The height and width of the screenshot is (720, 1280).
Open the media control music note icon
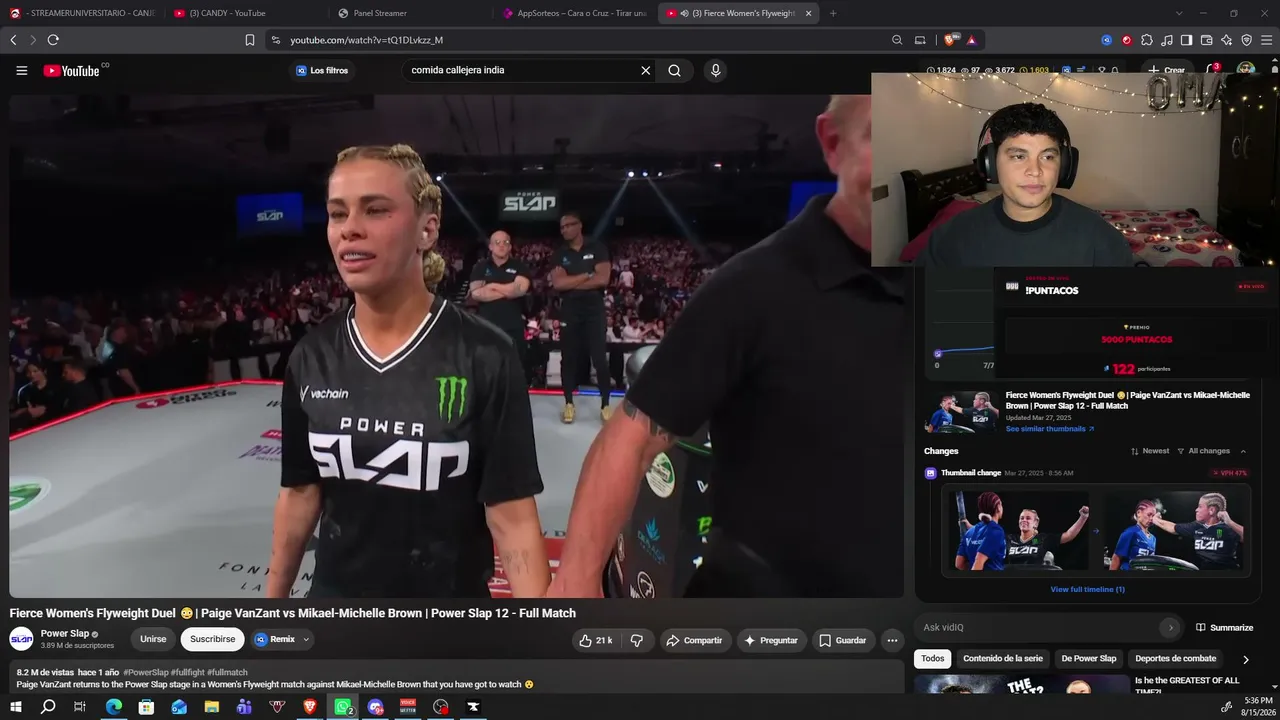point(1167,40)
